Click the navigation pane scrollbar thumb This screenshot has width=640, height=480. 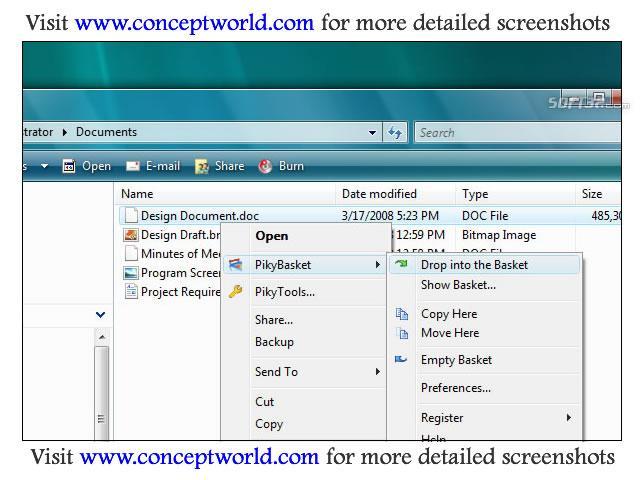coord(102,393)
